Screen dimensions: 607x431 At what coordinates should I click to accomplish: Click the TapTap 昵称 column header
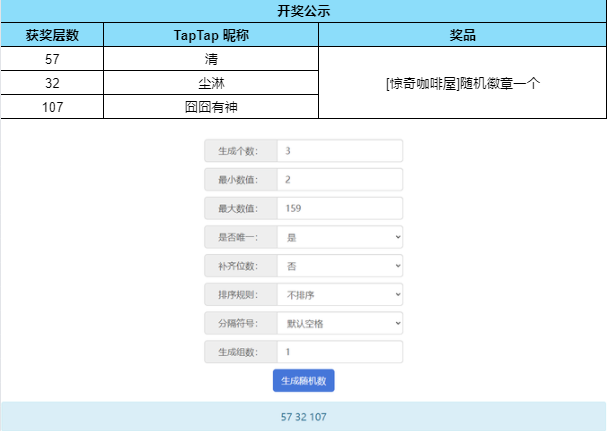[211, 35]
